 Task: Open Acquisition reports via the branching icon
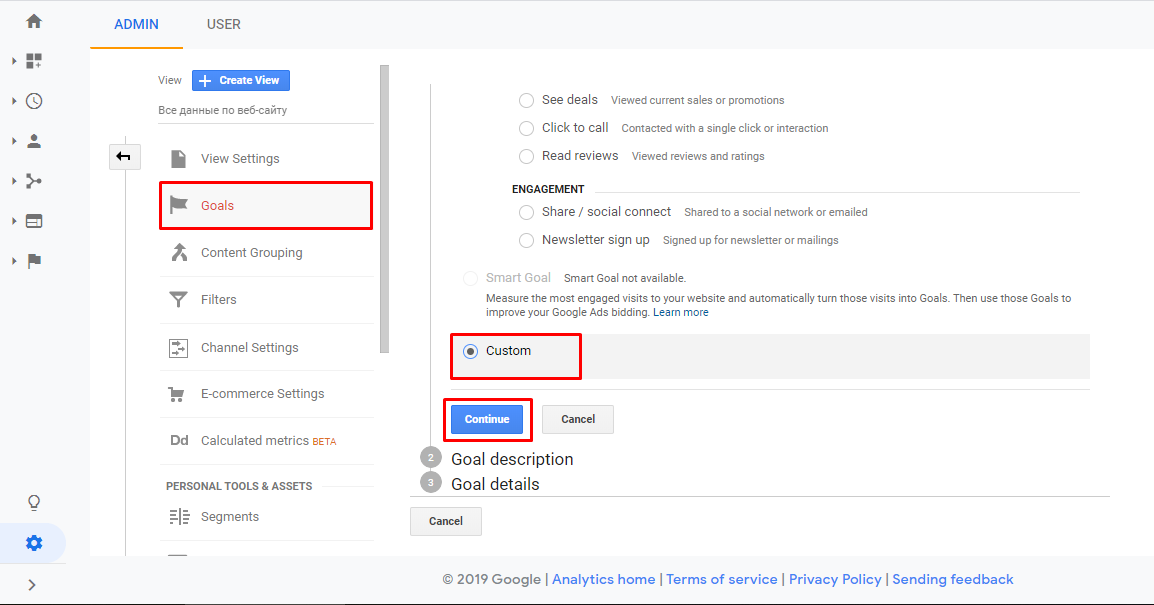[x=33, y=180]
